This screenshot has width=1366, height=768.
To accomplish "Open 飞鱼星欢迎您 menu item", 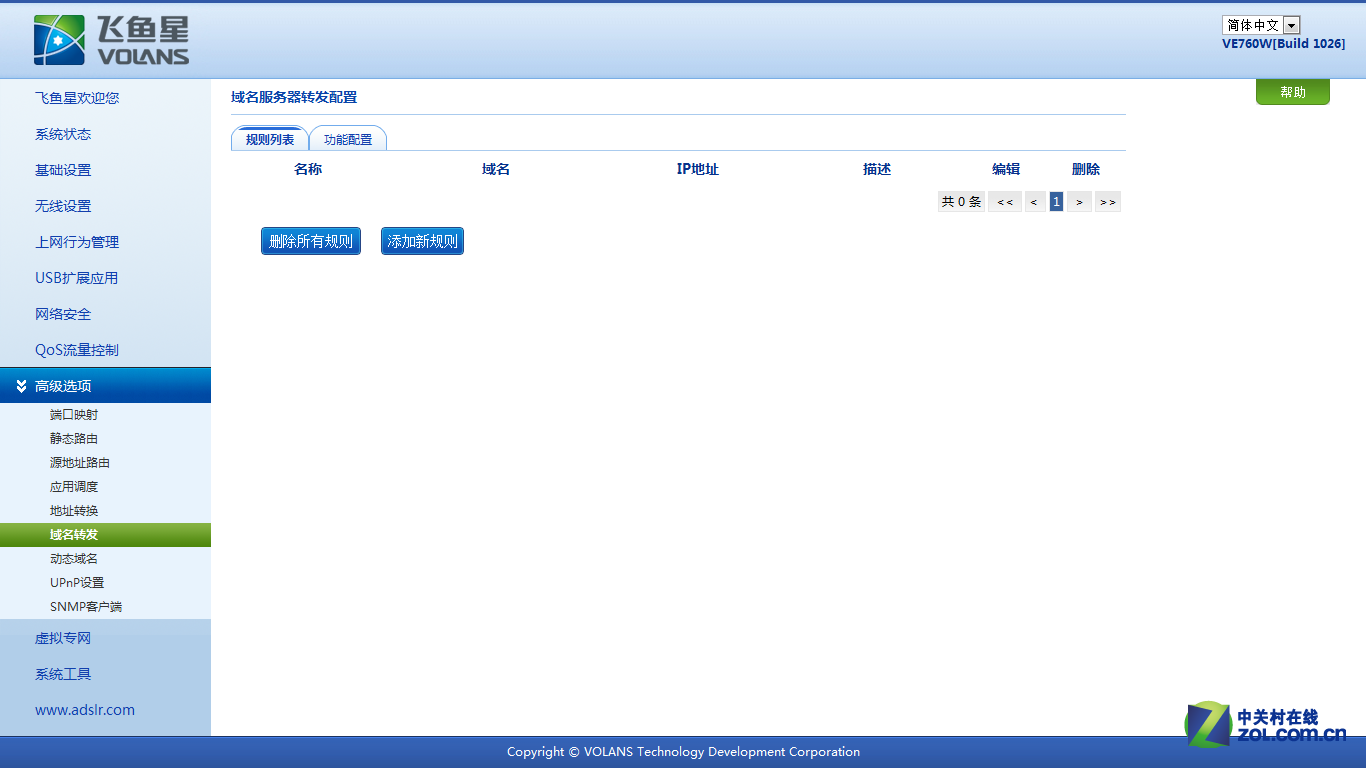I will (x=77, y=98).
